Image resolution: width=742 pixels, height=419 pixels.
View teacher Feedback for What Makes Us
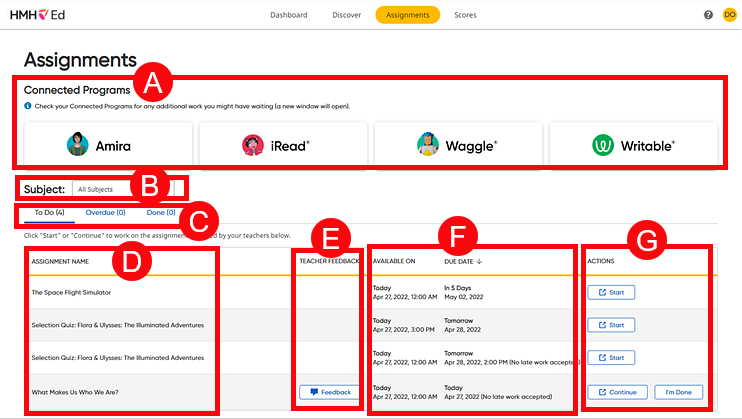point(330,392)
